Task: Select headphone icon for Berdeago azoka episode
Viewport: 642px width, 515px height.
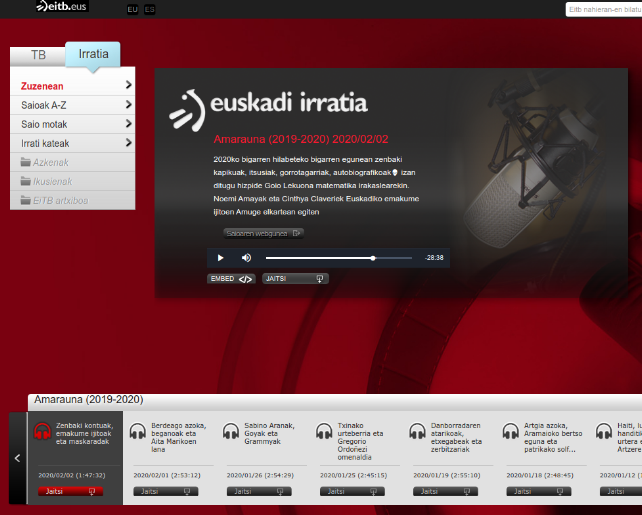Action: (138, 432)
